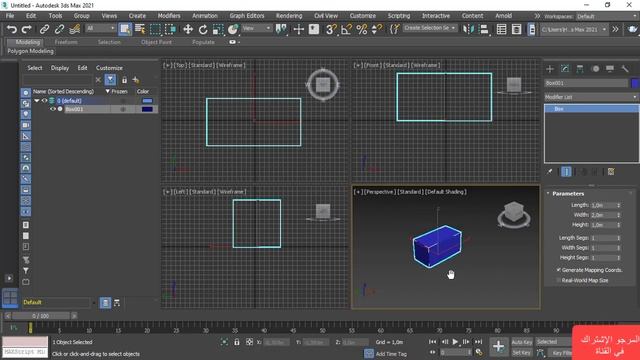Toggle the Percent Snap button
The height and width of the screenshot is (360, 640).
click(x=362, y=29)
